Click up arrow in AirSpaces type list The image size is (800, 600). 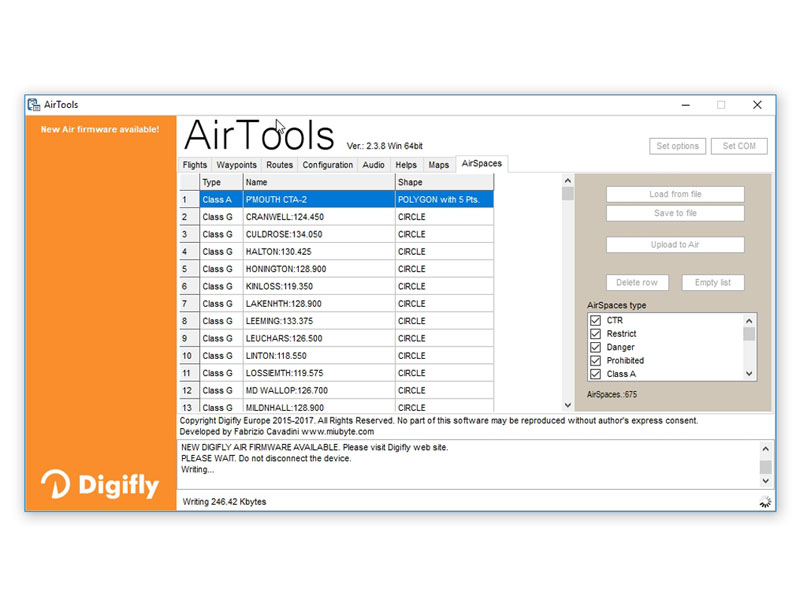(x=749, y=321)
